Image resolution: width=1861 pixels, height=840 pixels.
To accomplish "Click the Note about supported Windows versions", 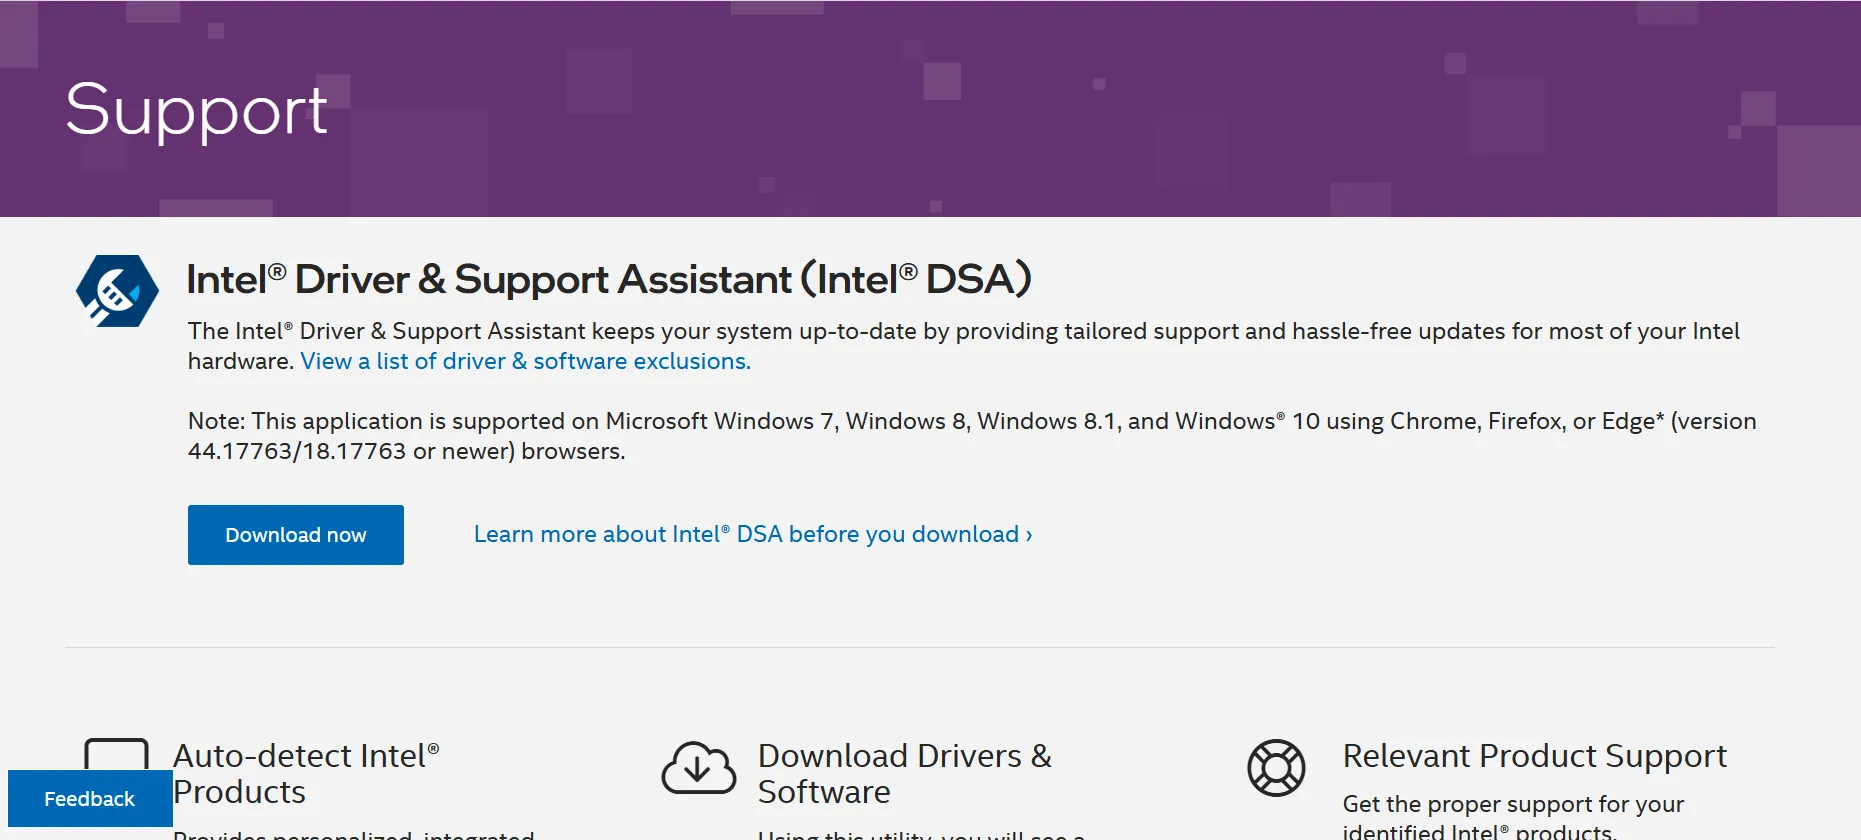I will coord(972,436).
